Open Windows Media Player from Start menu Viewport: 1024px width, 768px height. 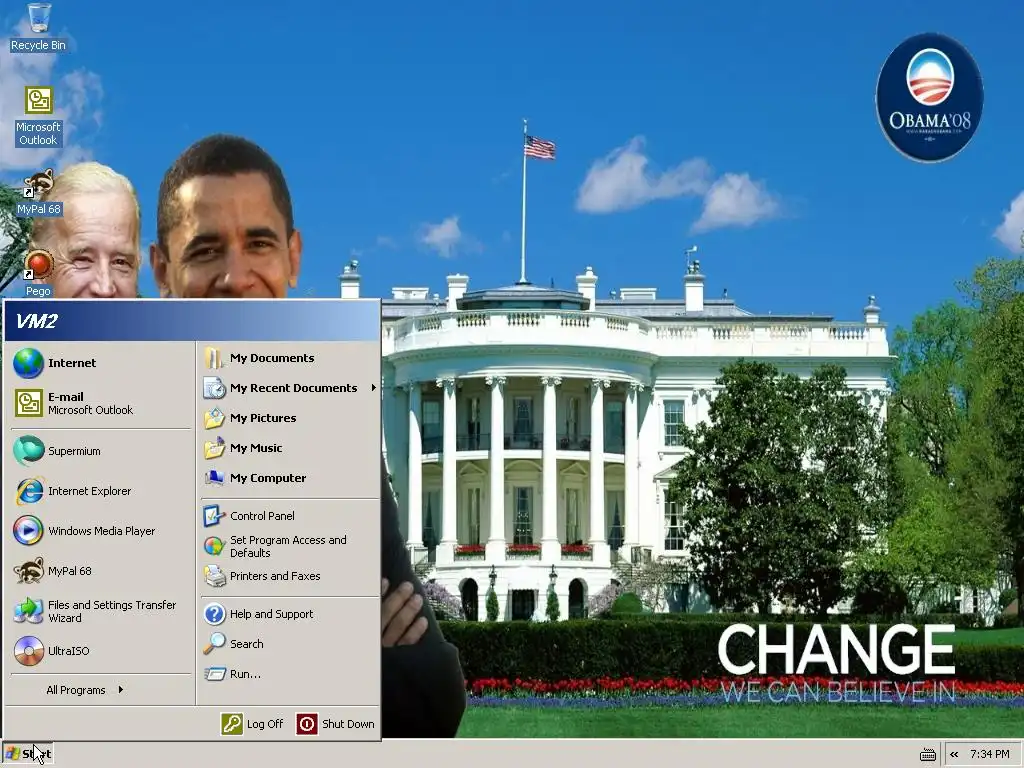(x=101, y=531)
